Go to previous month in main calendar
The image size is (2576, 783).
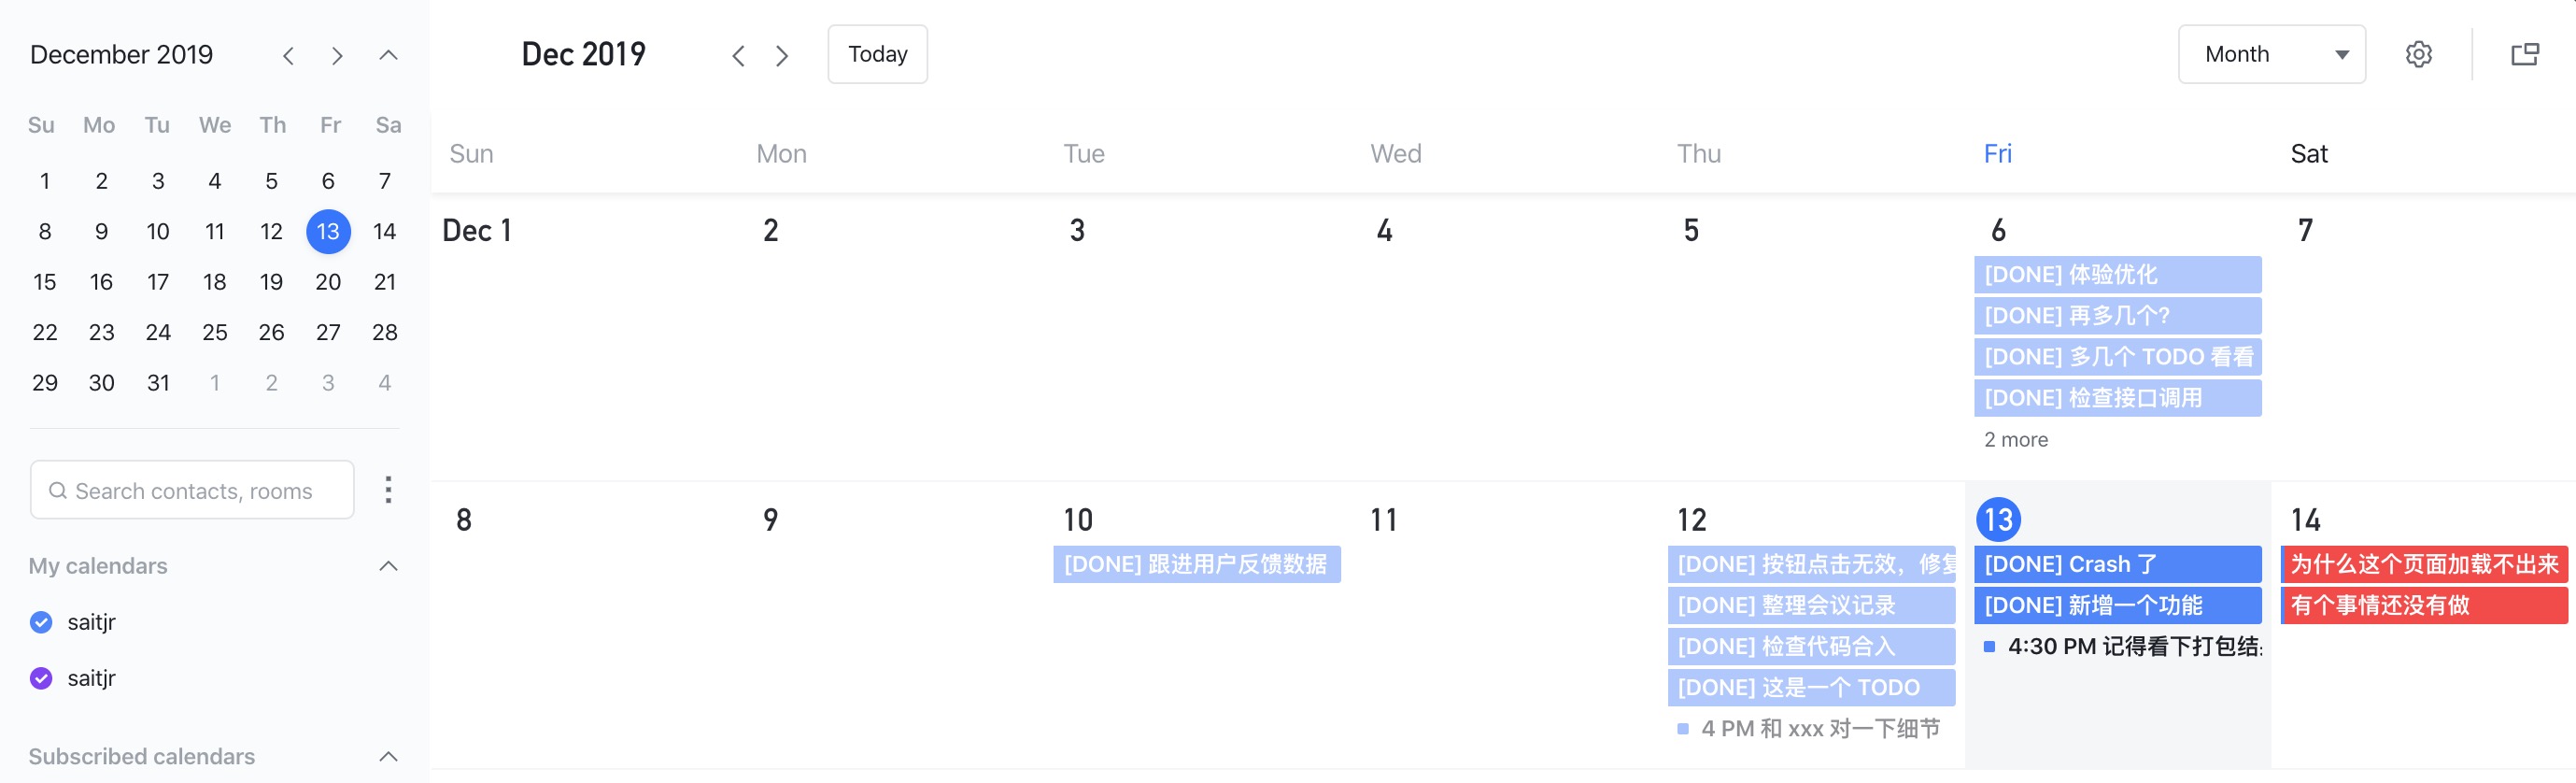738,56
